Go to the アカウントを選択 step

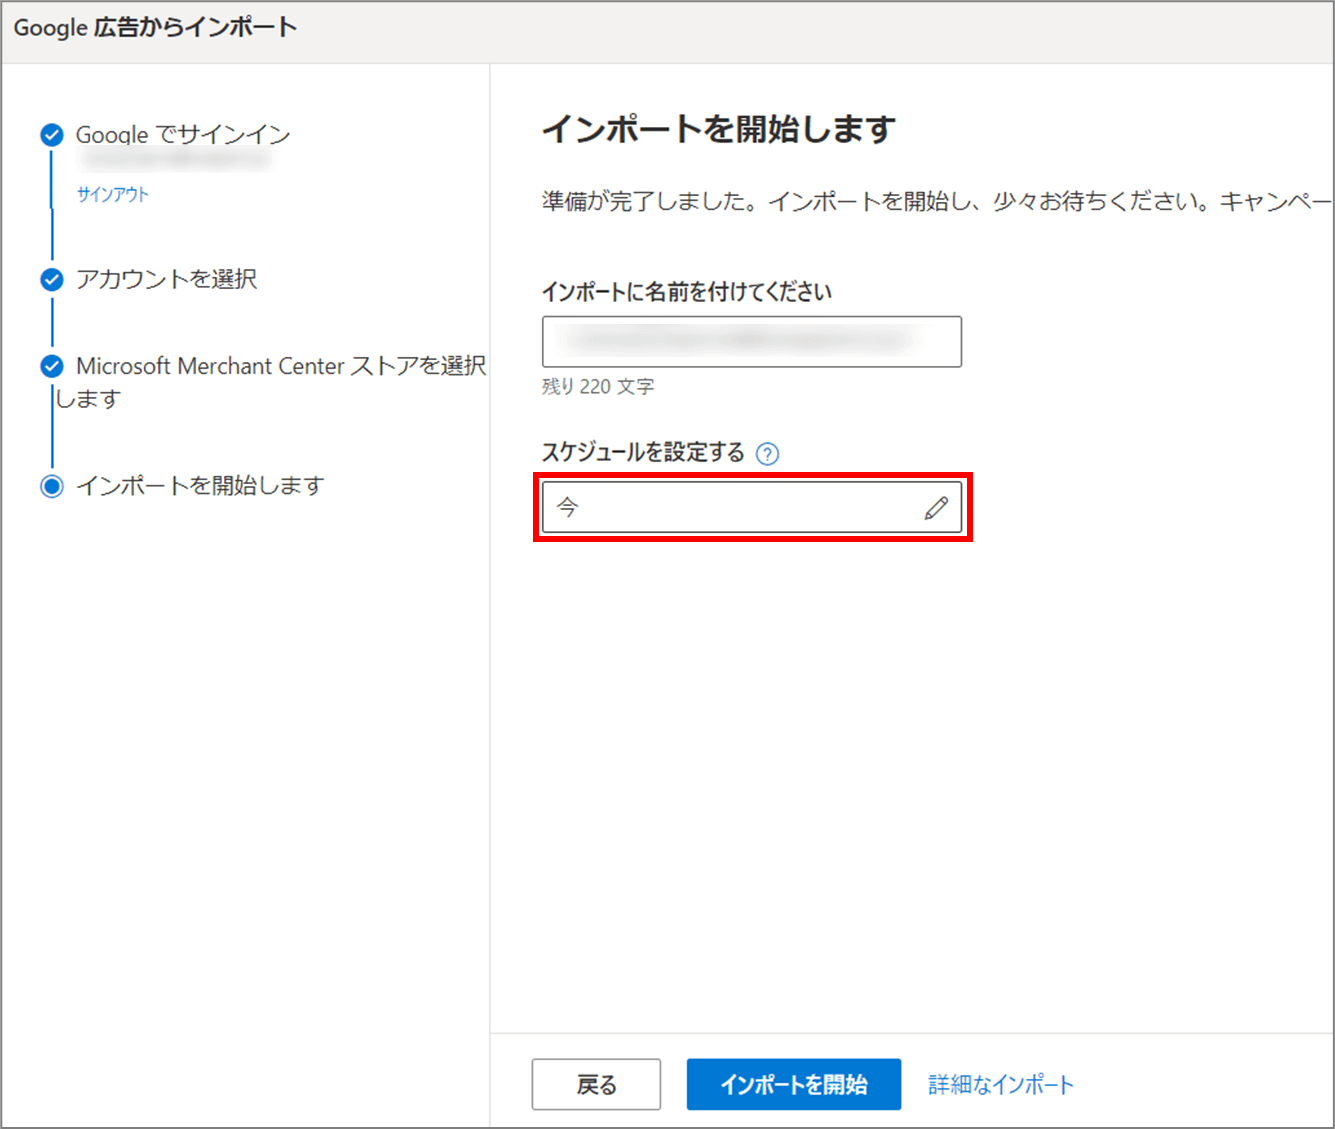click(x=167, y=280)
